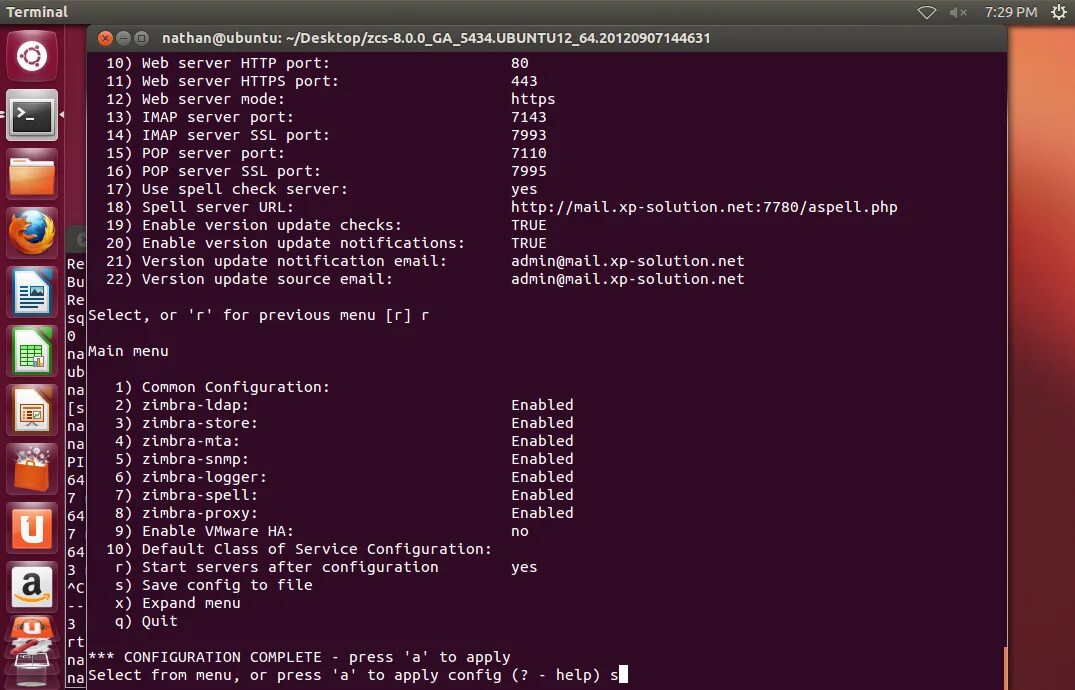Click 'zimbra-spell:' Enabled status
Screen dimensions: 1075x690
[542, 495]
